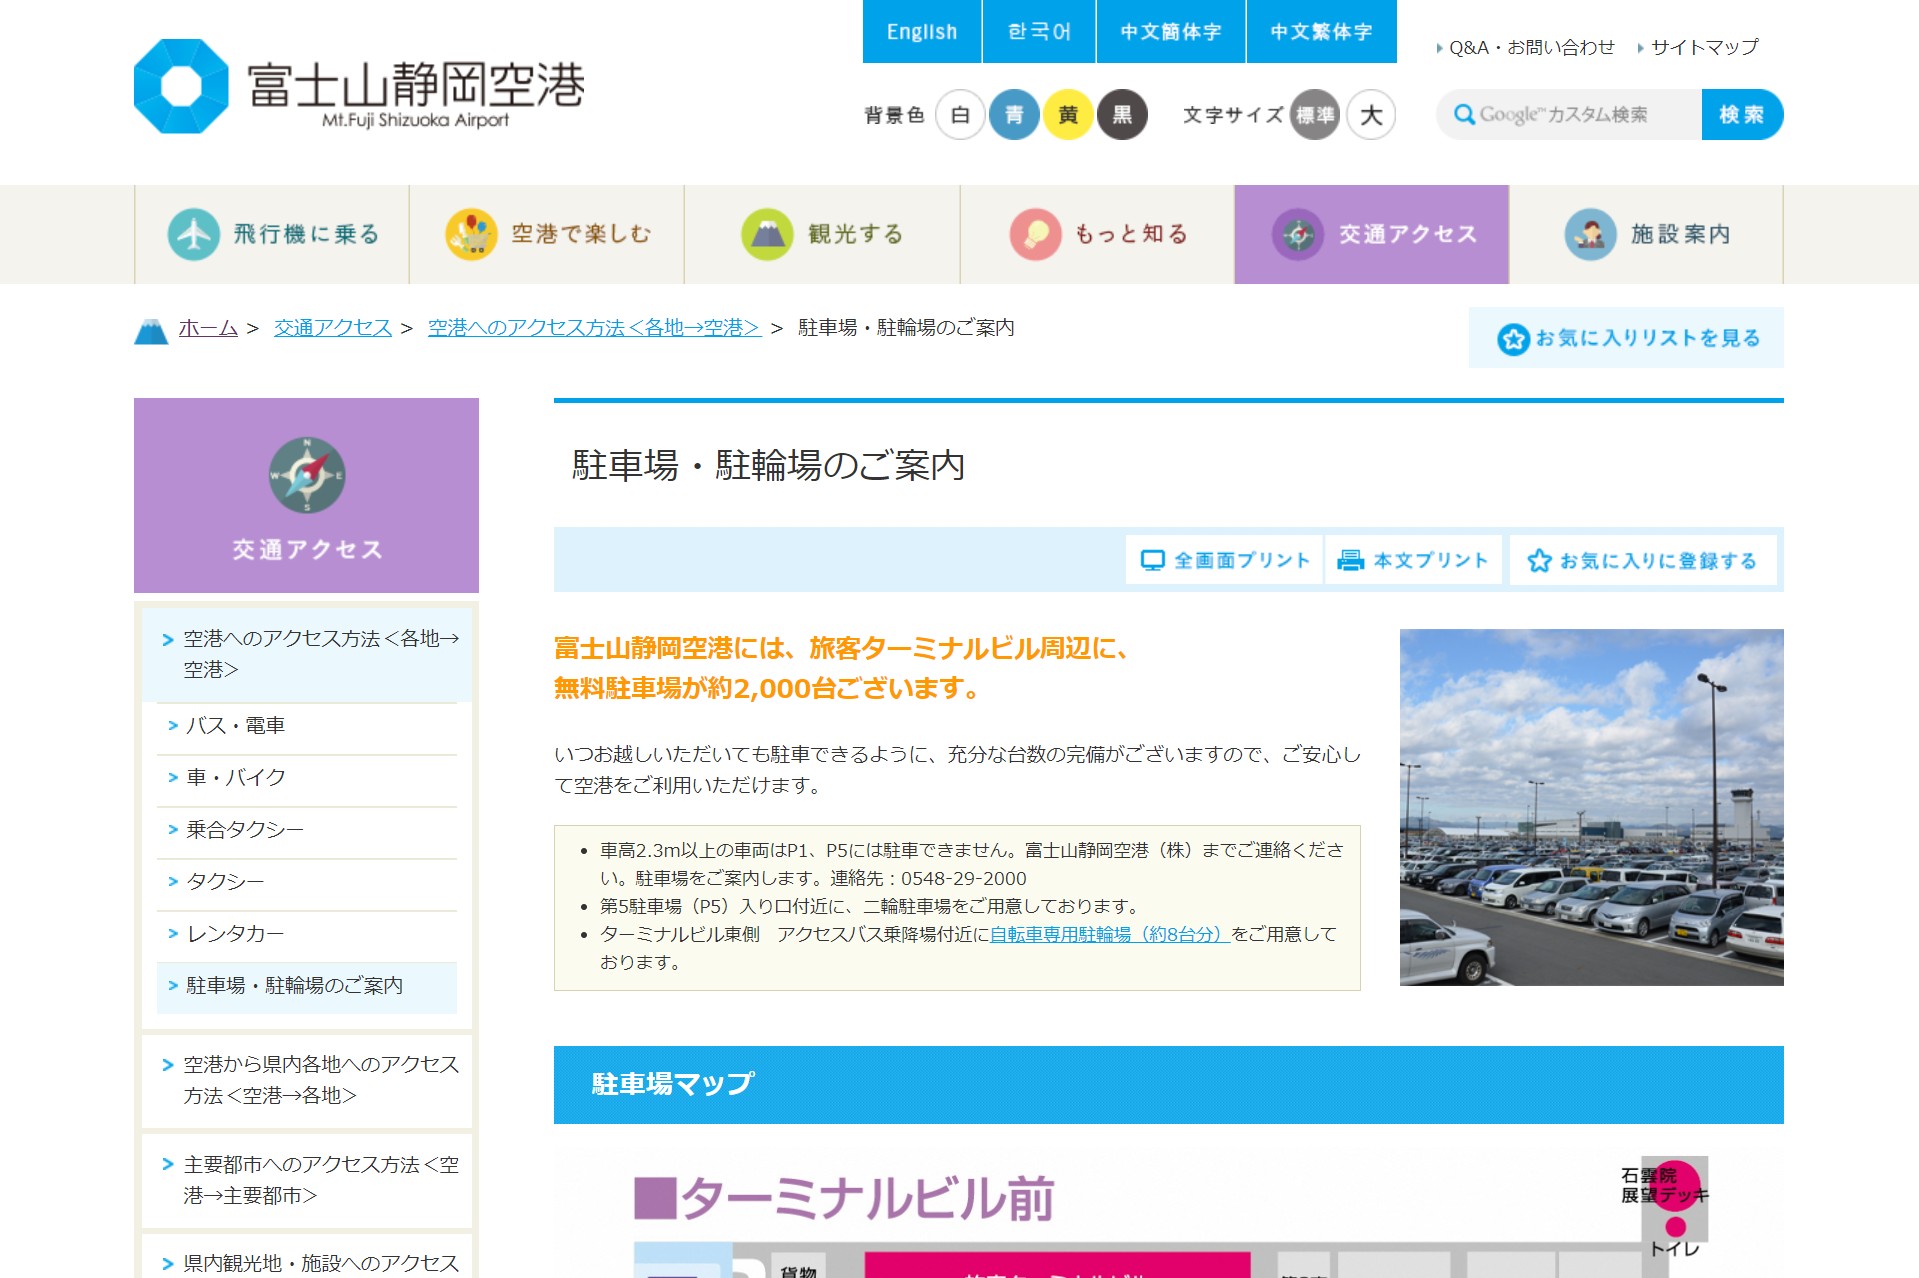The height and width of the screenshot is (1278, 1919).
Task: Go to ホーム via breadcrumb
Action: coord(208,328)
